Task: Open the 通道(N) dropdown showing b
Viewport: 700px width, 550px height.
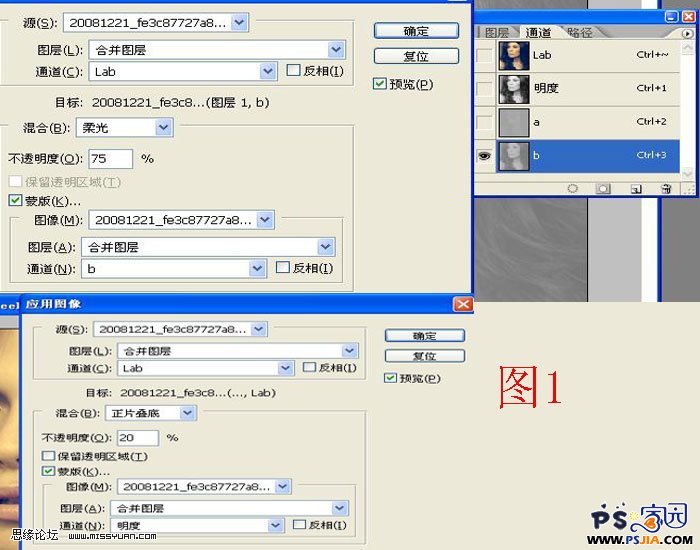Action: [x=257, y=268]
